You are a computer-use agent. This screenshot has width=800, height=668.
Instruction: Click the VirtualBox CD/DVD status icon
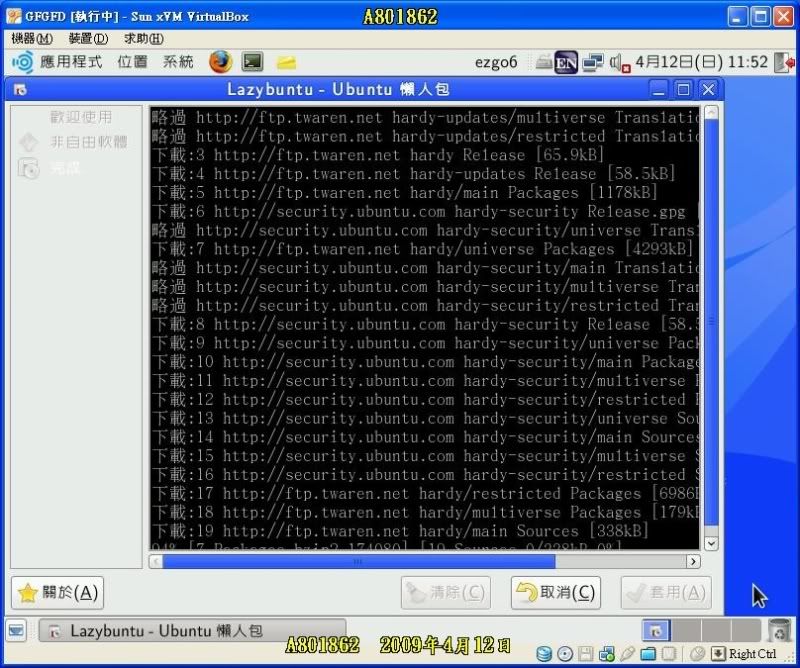[565, 654]
